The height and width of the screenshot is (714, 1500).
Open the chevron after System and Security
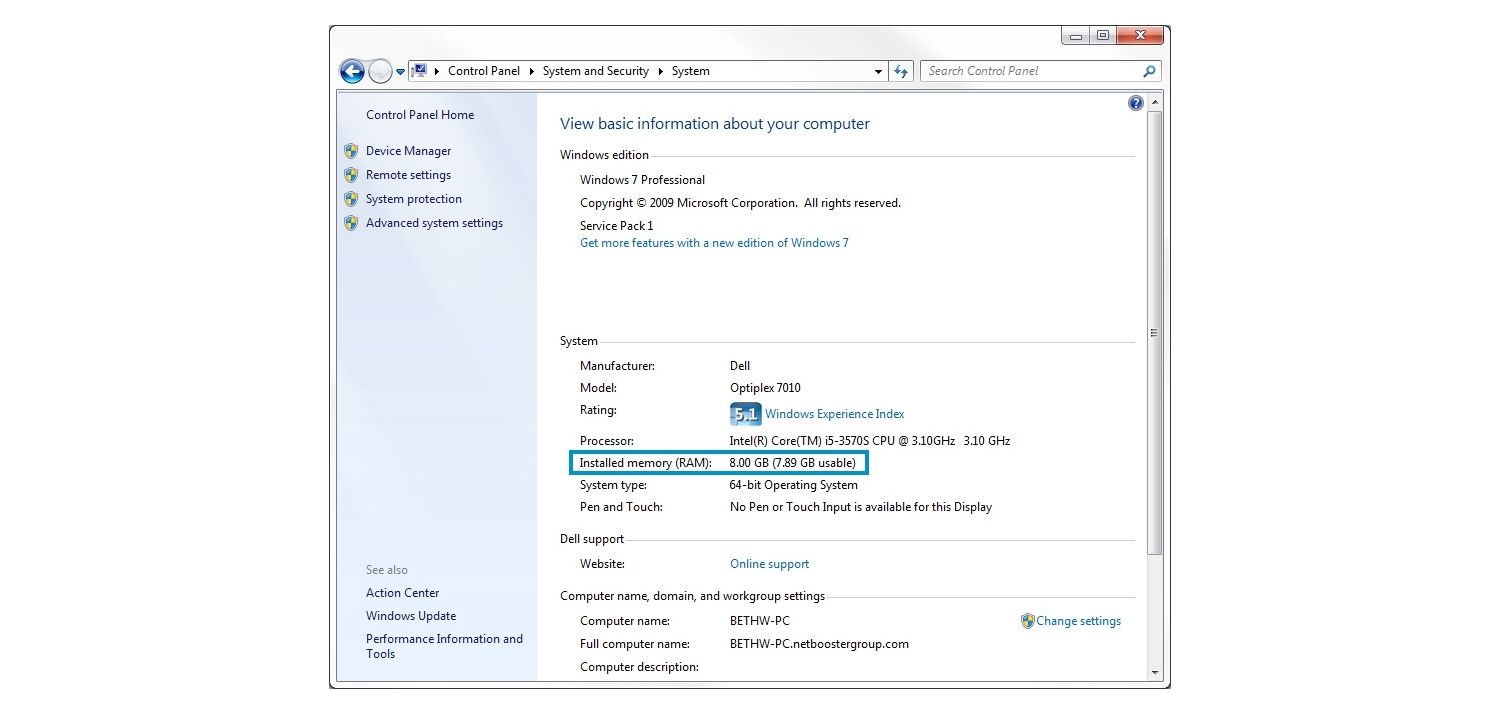click(661, 71)
